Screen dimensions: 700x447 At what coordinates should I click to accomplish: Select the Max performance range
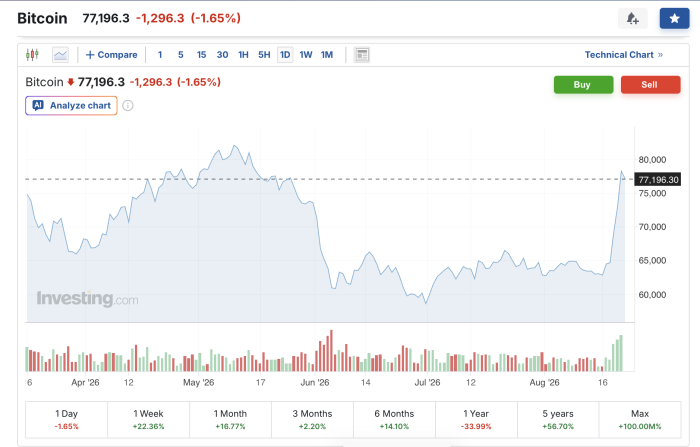[640, 420]
